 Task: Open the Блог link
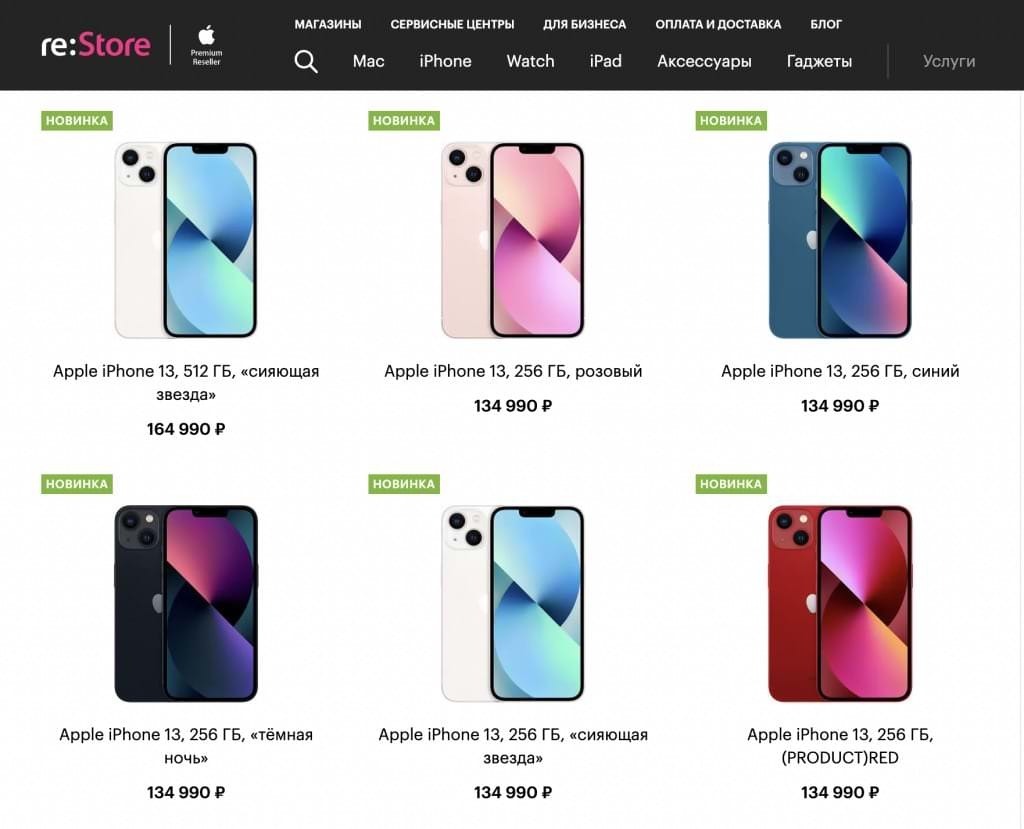tap(826, 24)
